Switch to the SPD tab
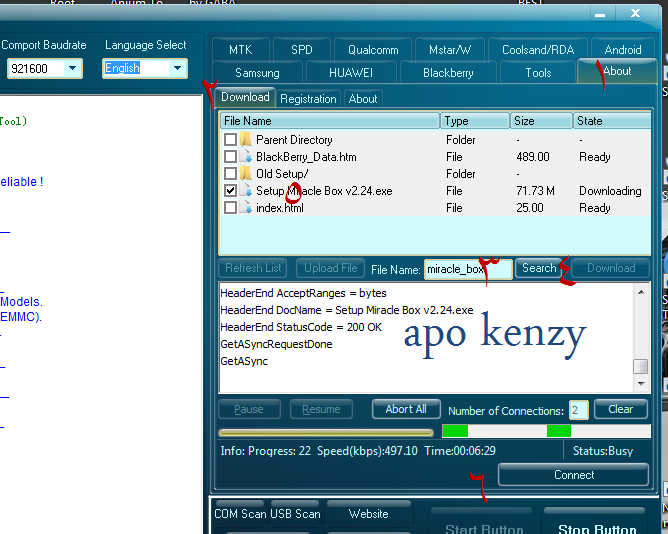The image size is (668, 534). point(302,50)
